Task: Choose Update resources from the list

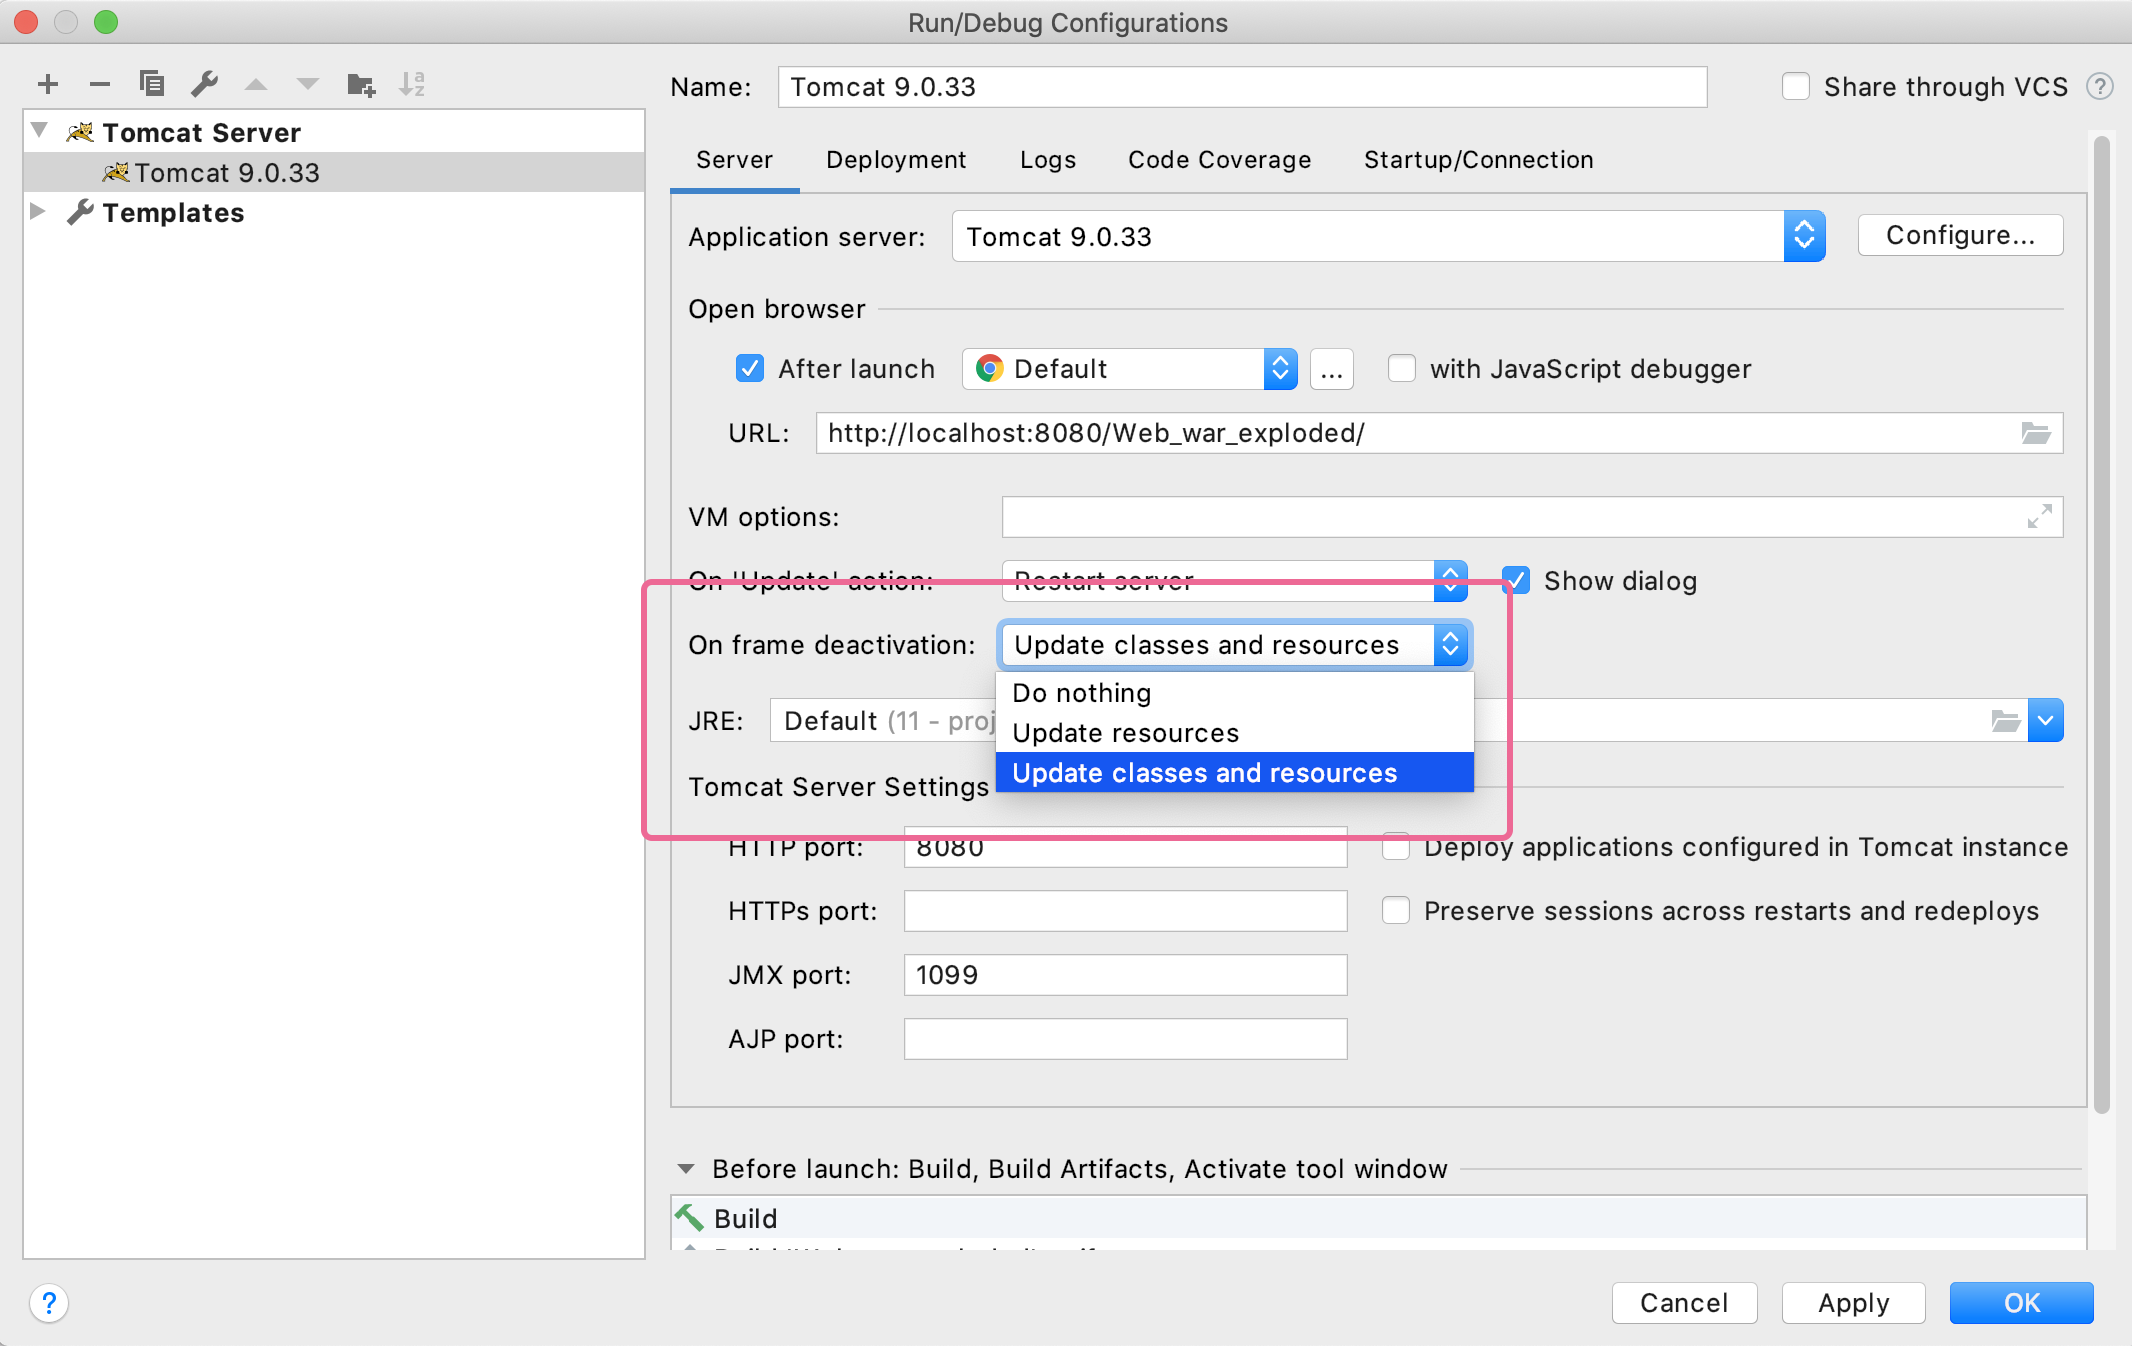Action: [1234, 733]
